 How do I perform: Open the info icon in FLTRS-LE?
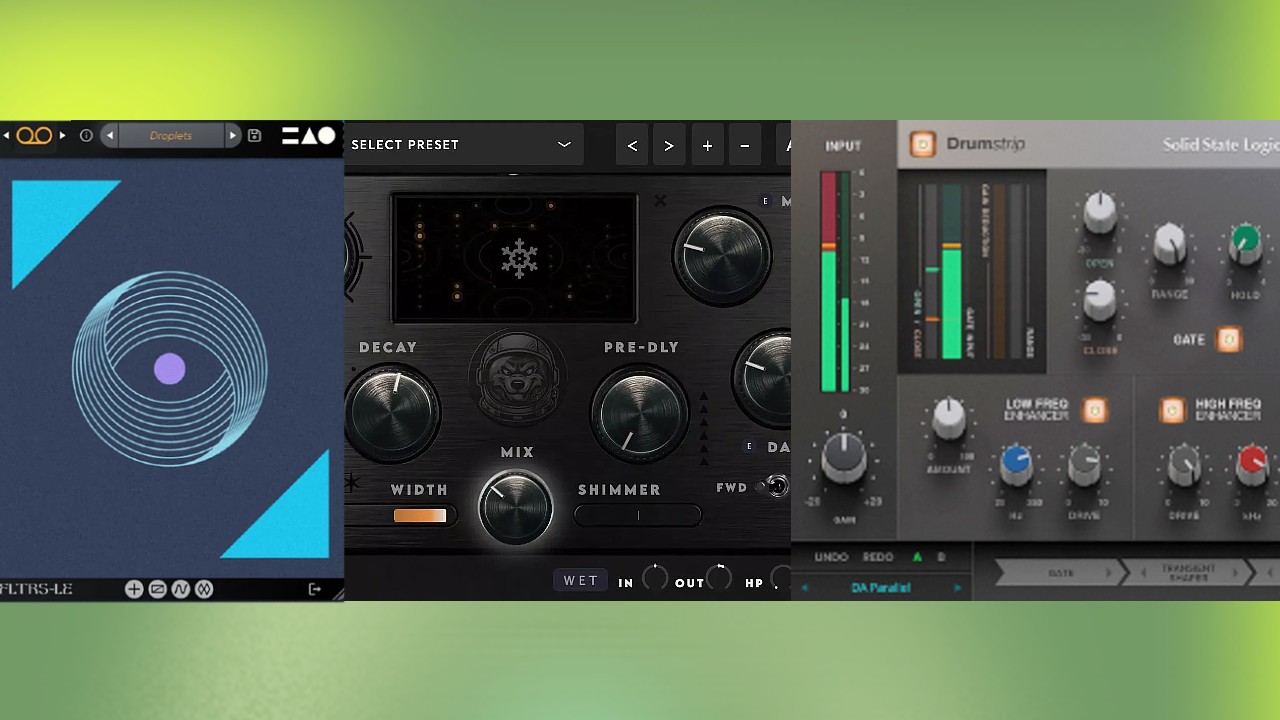click(x=86, y=135)
